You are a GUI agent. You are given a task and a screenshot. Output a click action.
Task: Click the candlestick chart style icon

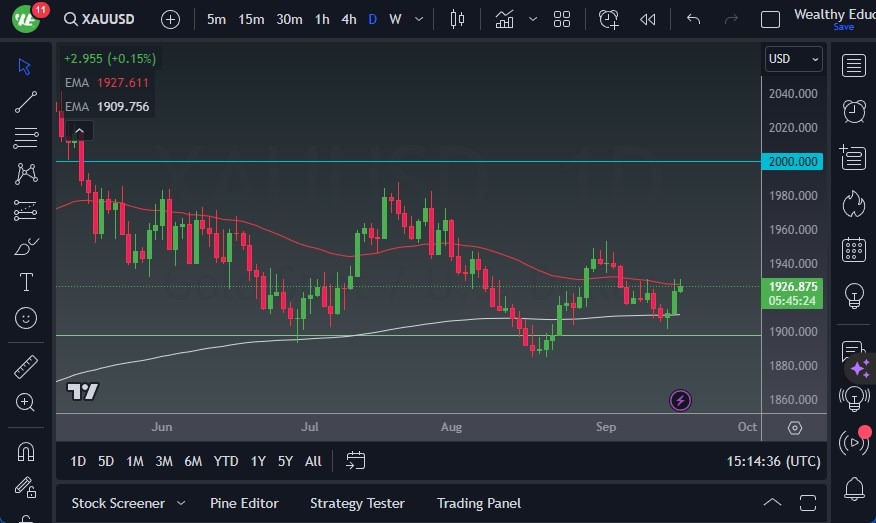point(458,19)
